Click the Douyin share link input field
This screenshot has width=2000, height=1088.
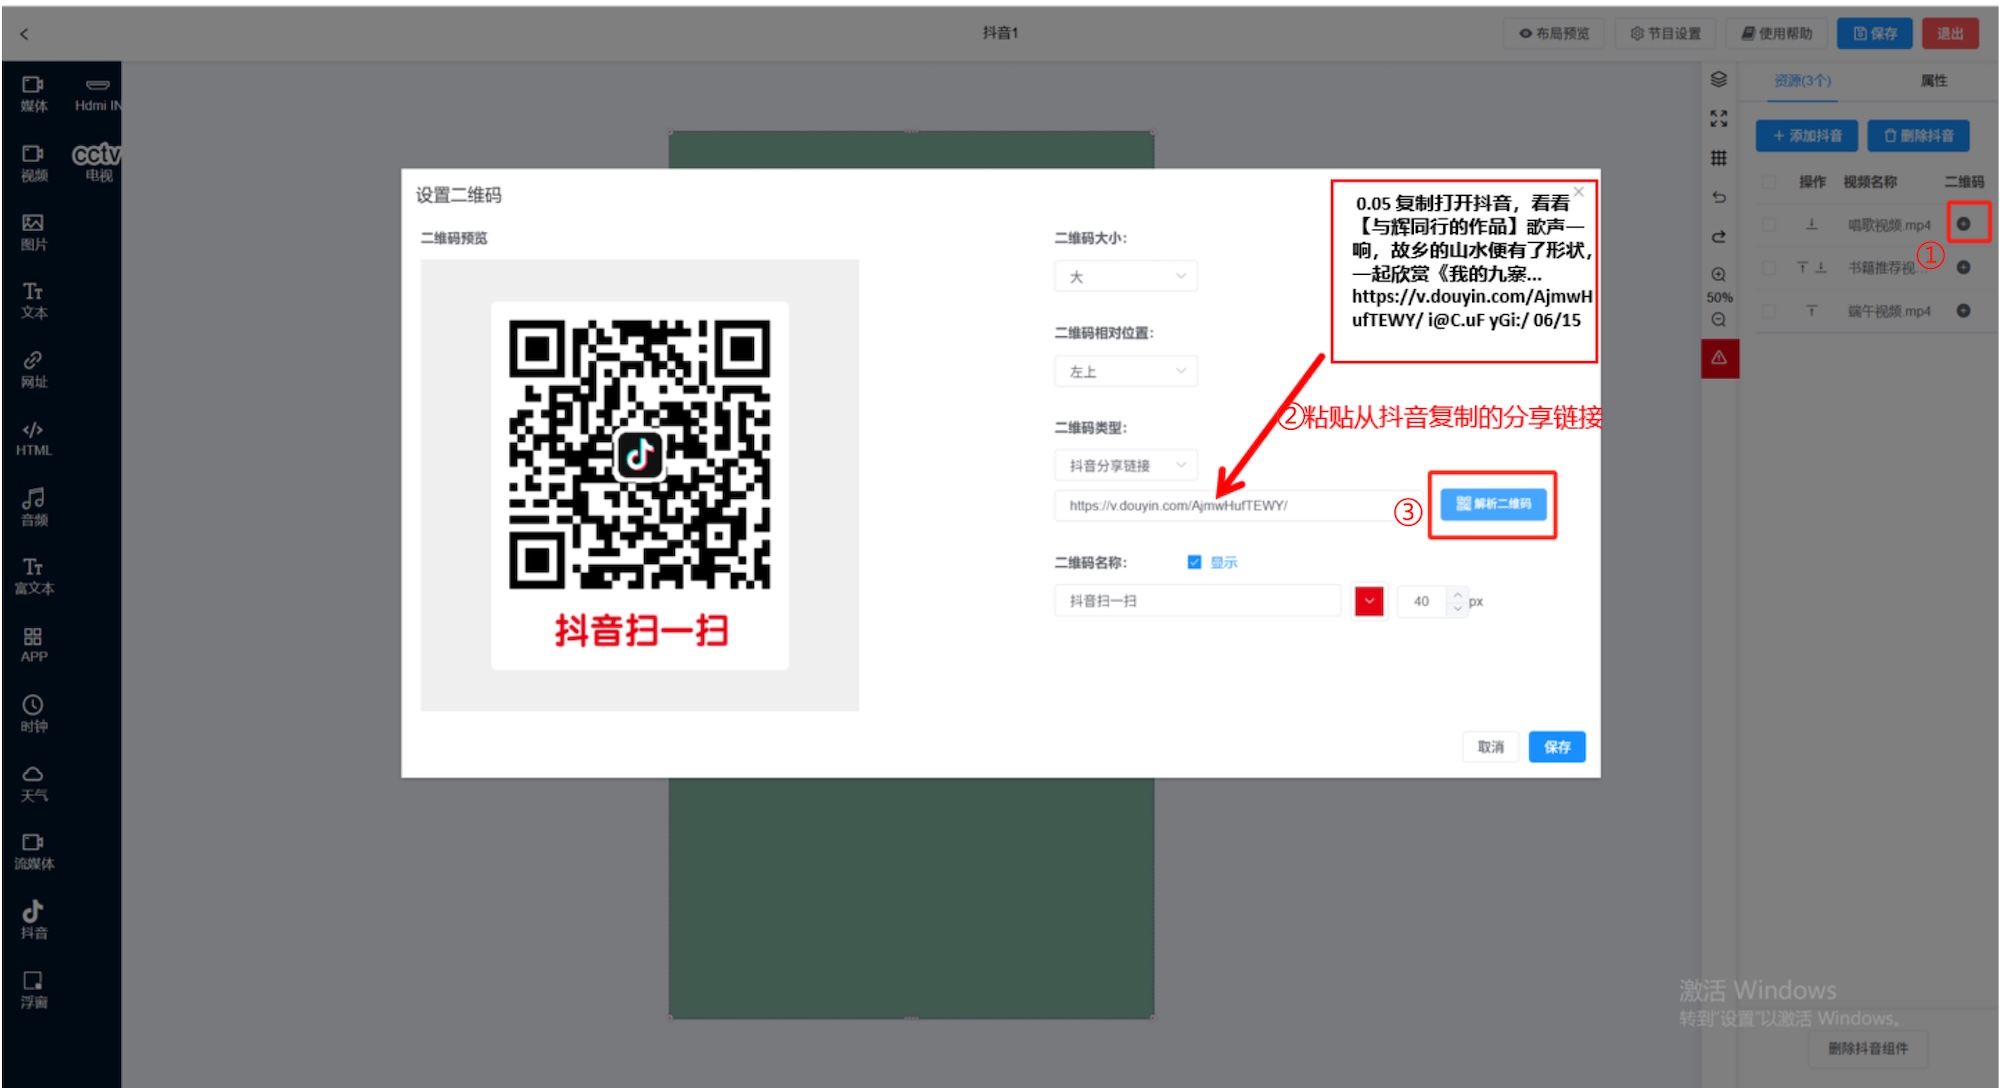1238,505
